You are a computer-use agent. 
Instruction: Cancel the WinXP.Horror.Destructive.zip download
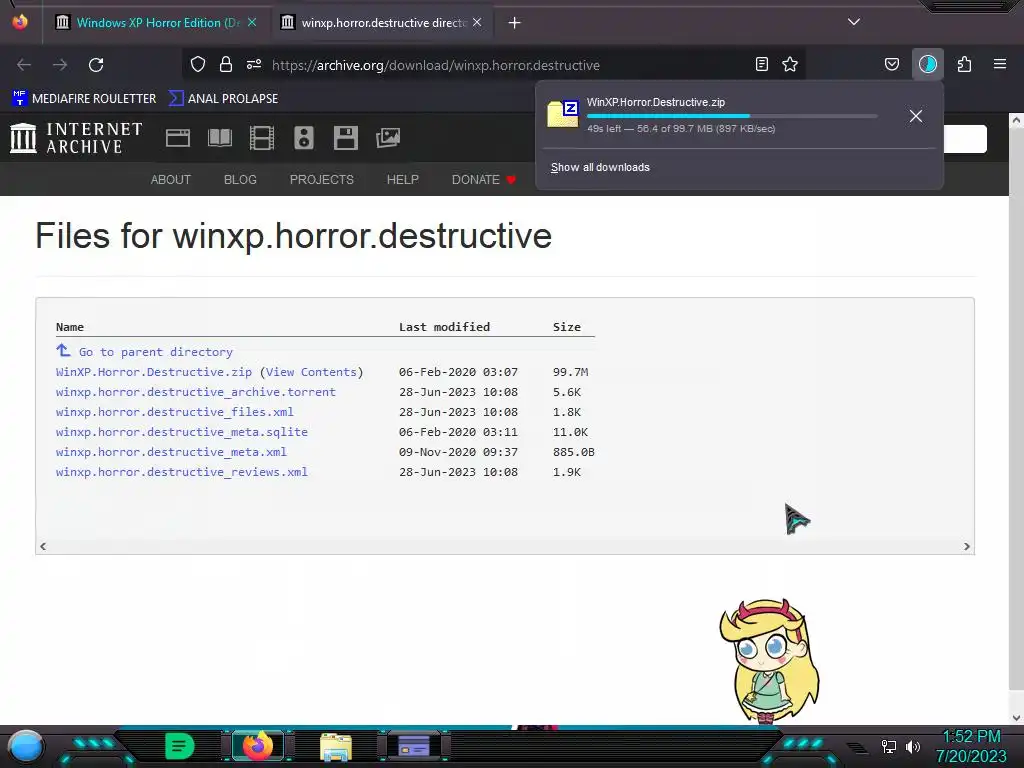916,116
